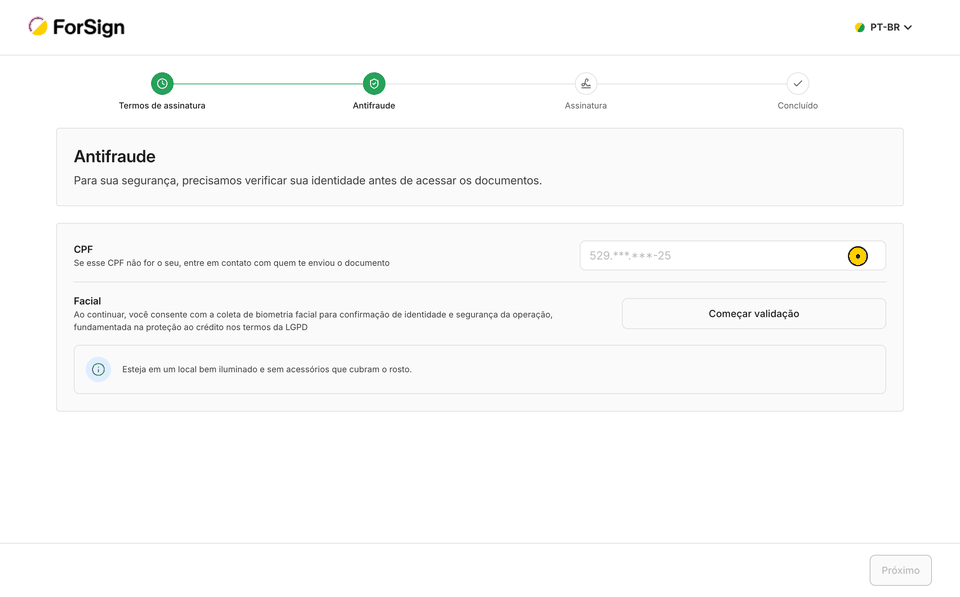Click the clock icon for Termos de assinatura

[162, 83]
